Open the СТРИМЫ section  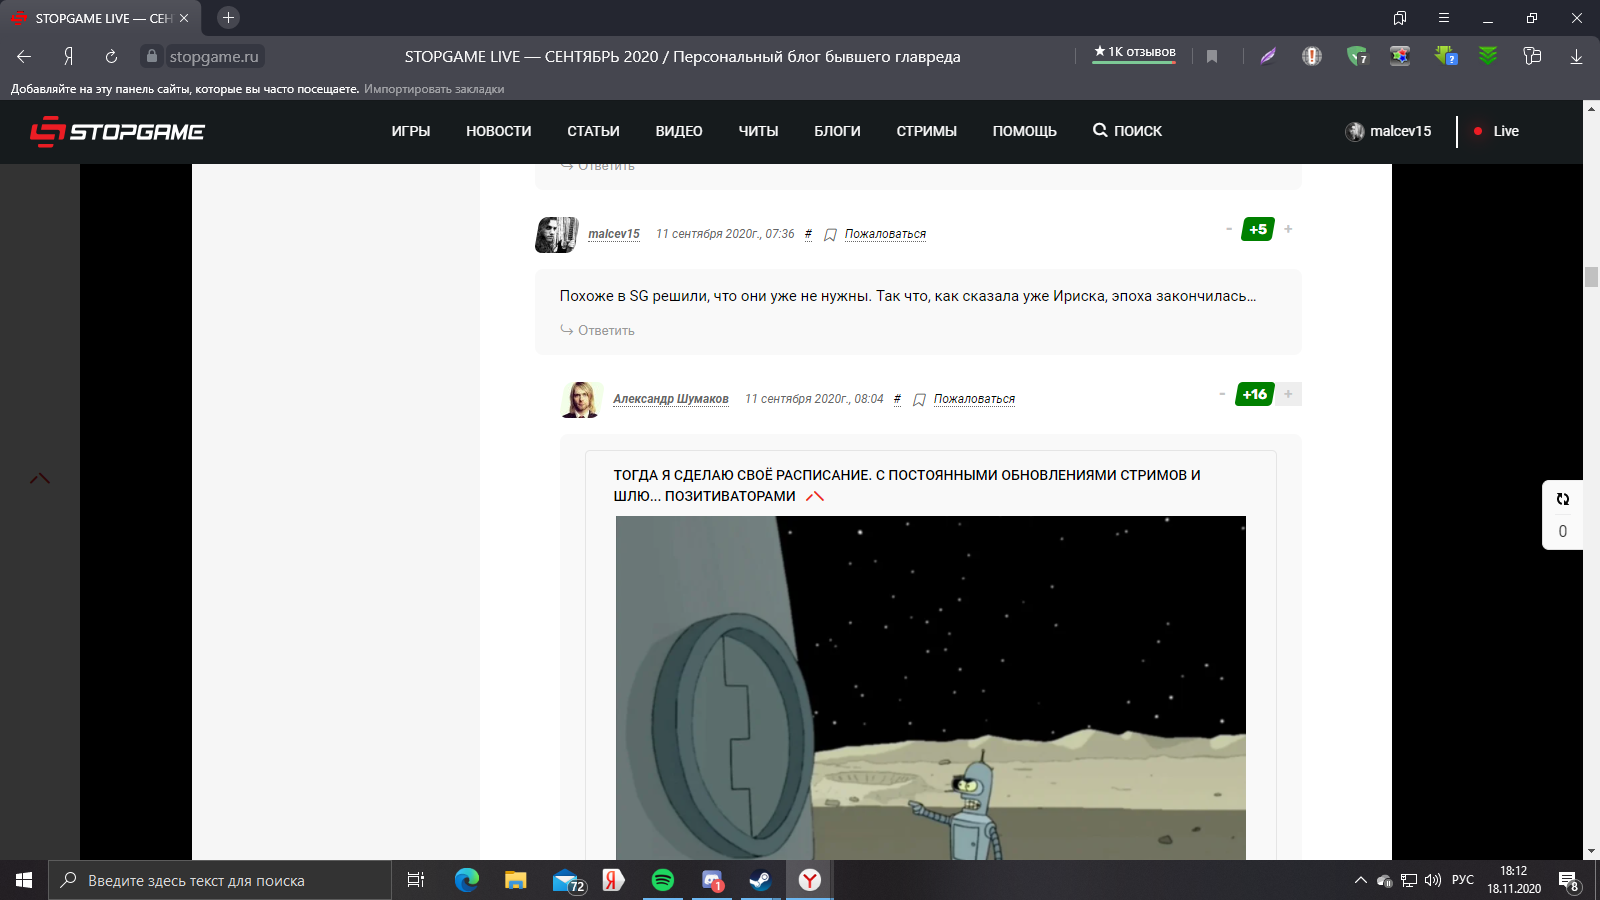point(926,131)
